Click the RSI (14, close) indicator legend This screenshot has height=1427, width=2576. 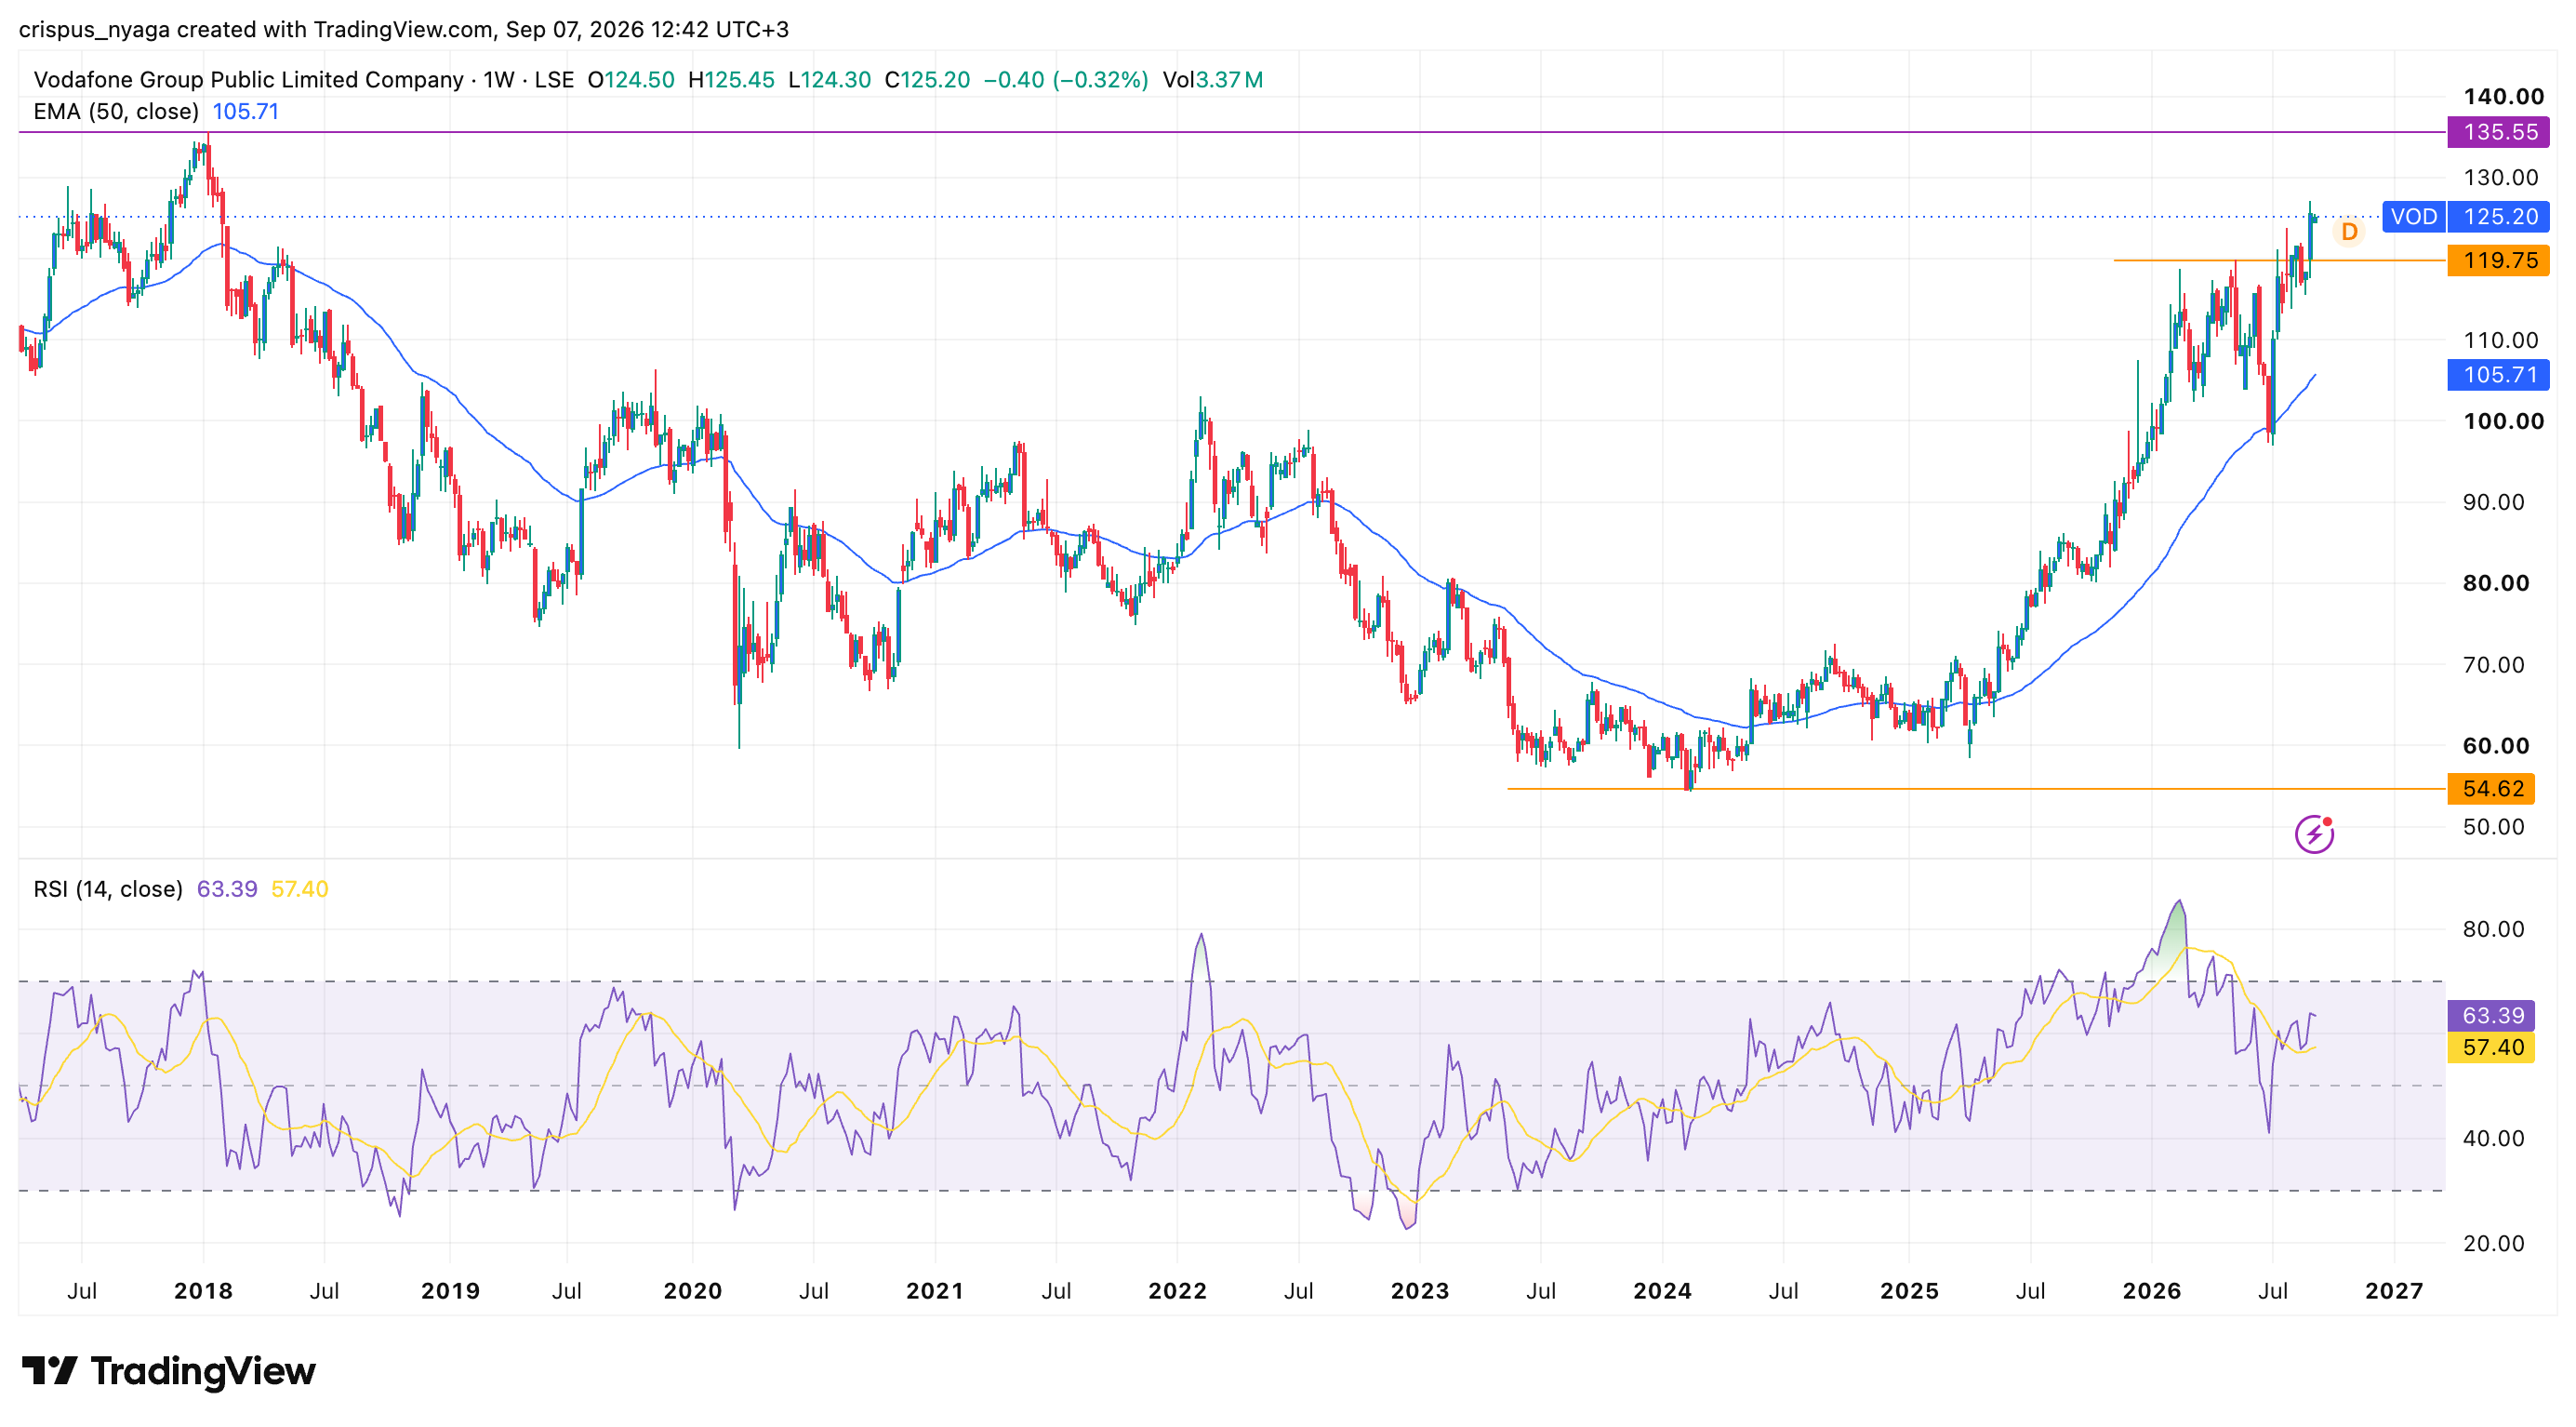(108, 889)
